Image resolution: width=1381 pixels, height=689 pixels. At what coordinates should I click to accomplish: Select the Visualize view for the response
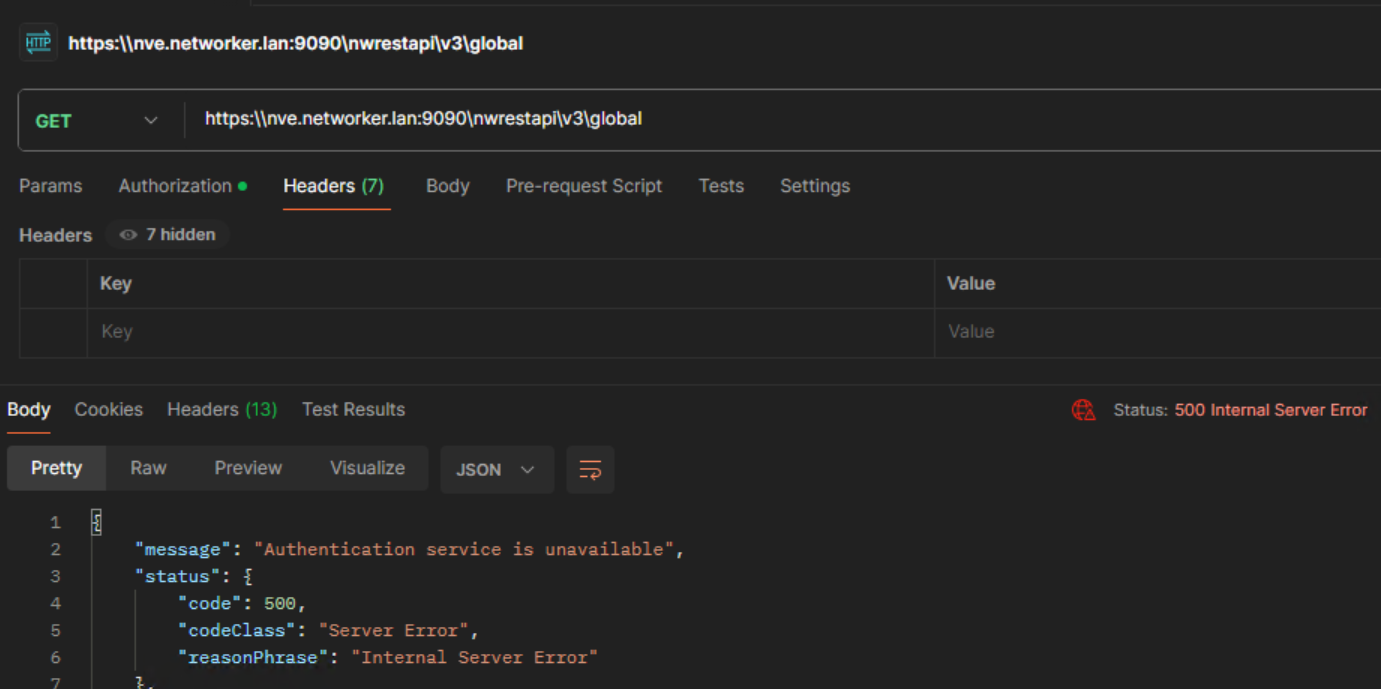[x=367, y=467]
